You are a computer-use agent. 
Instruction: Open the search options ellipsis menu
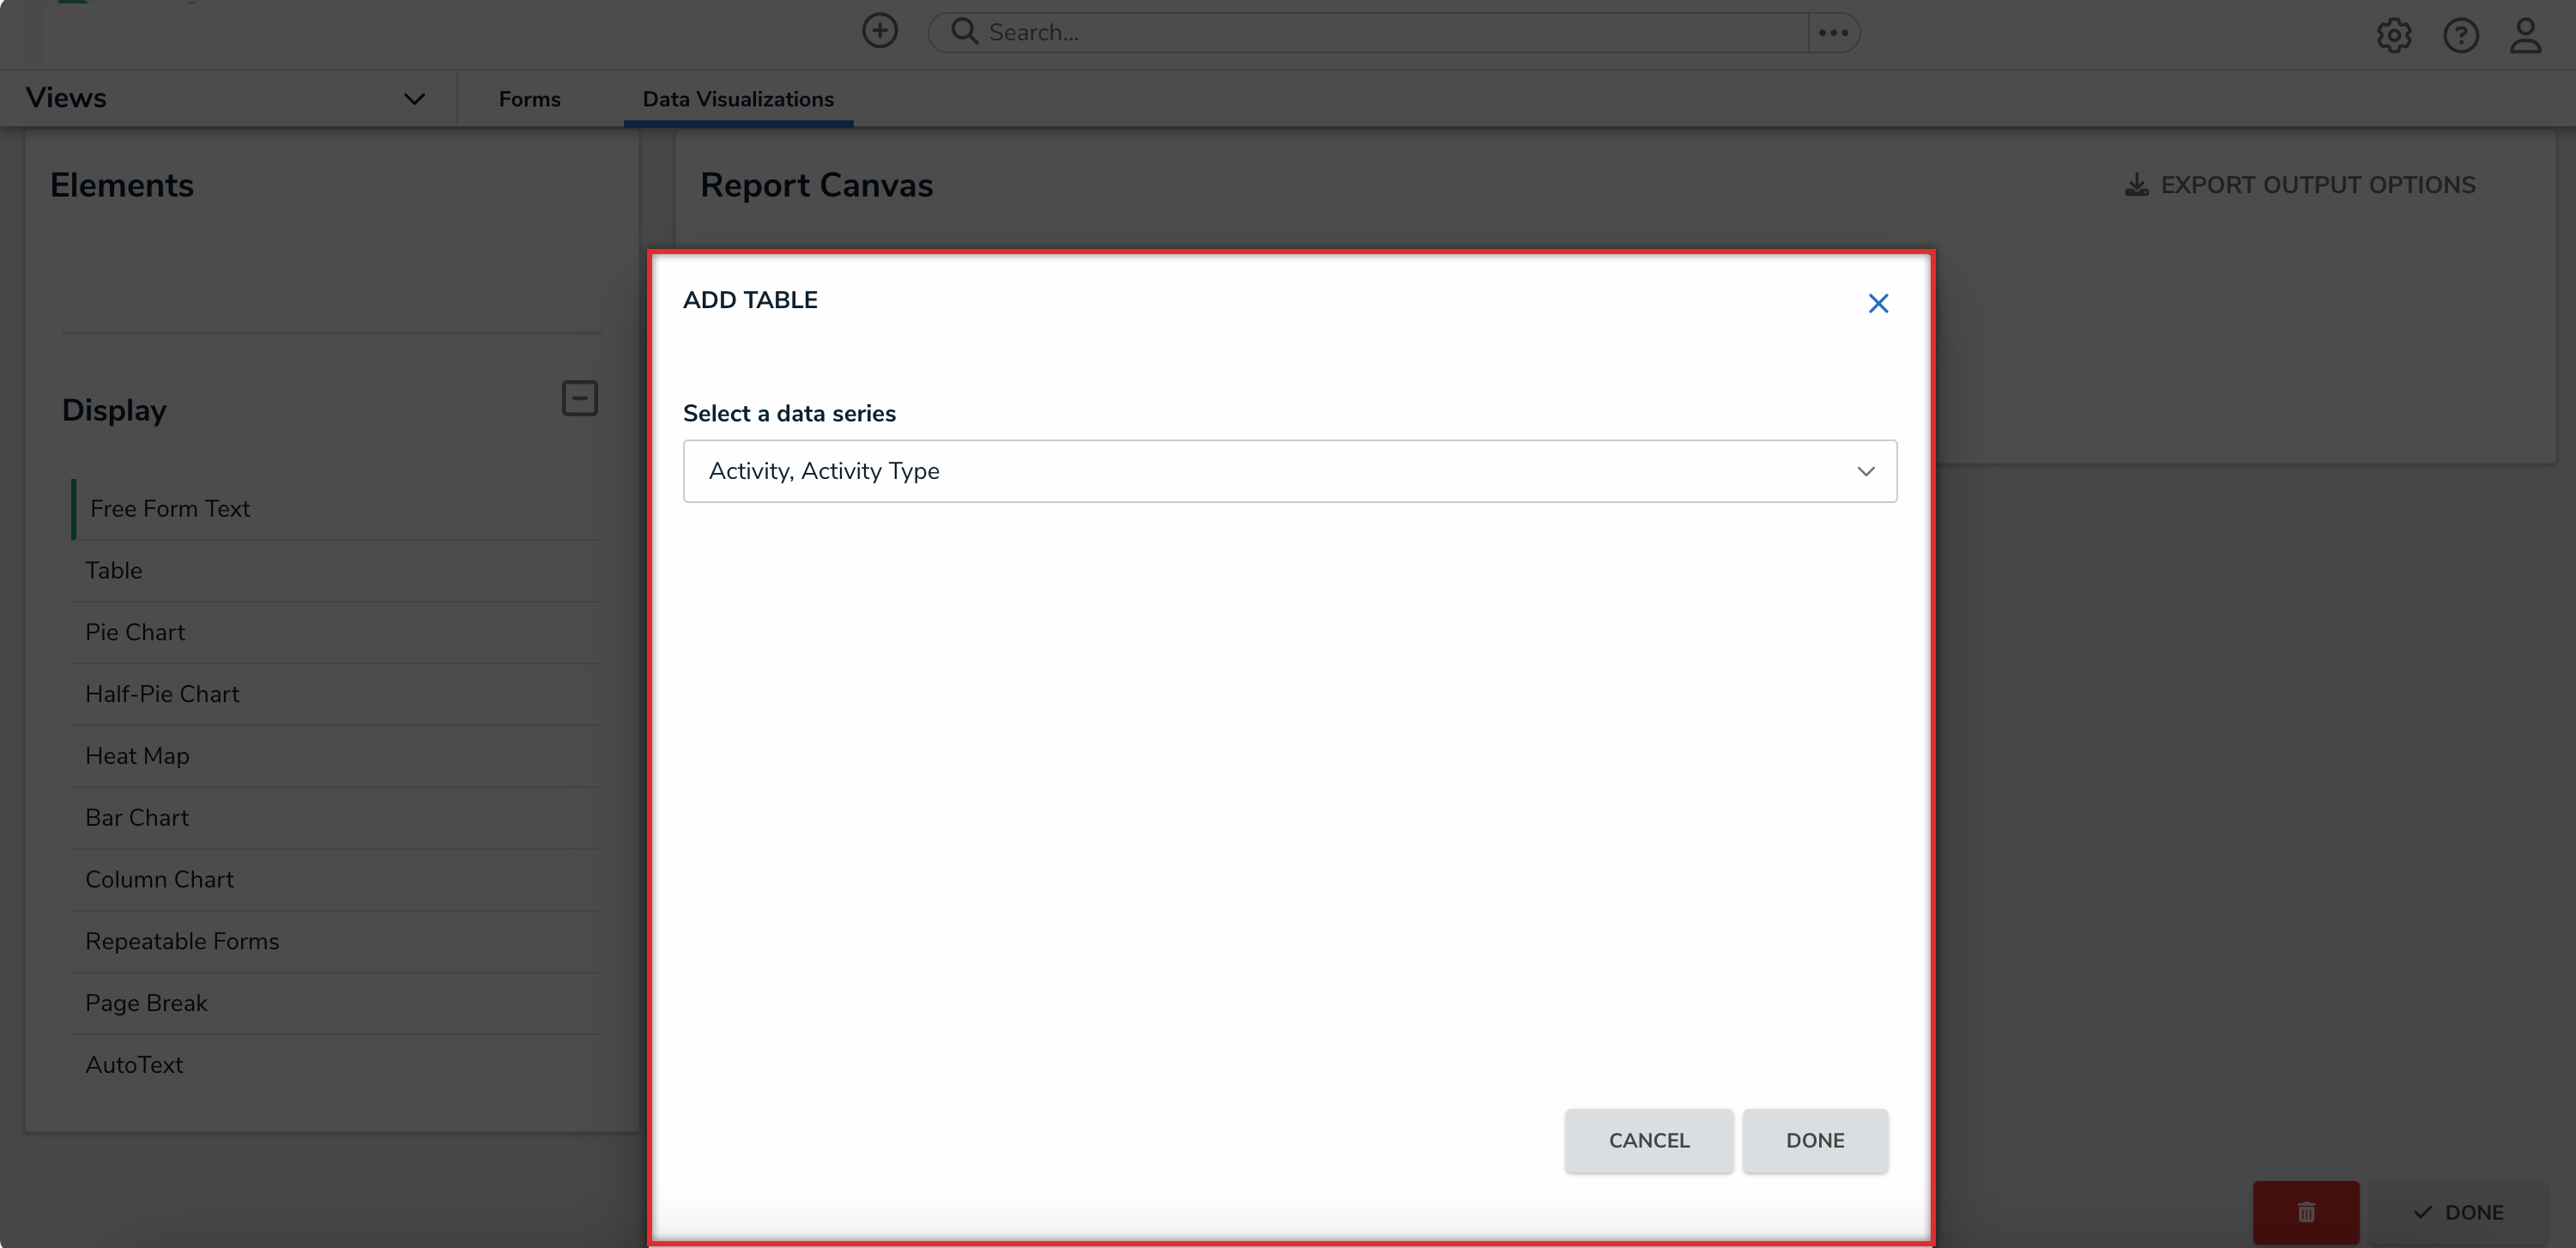(1832, 33)
